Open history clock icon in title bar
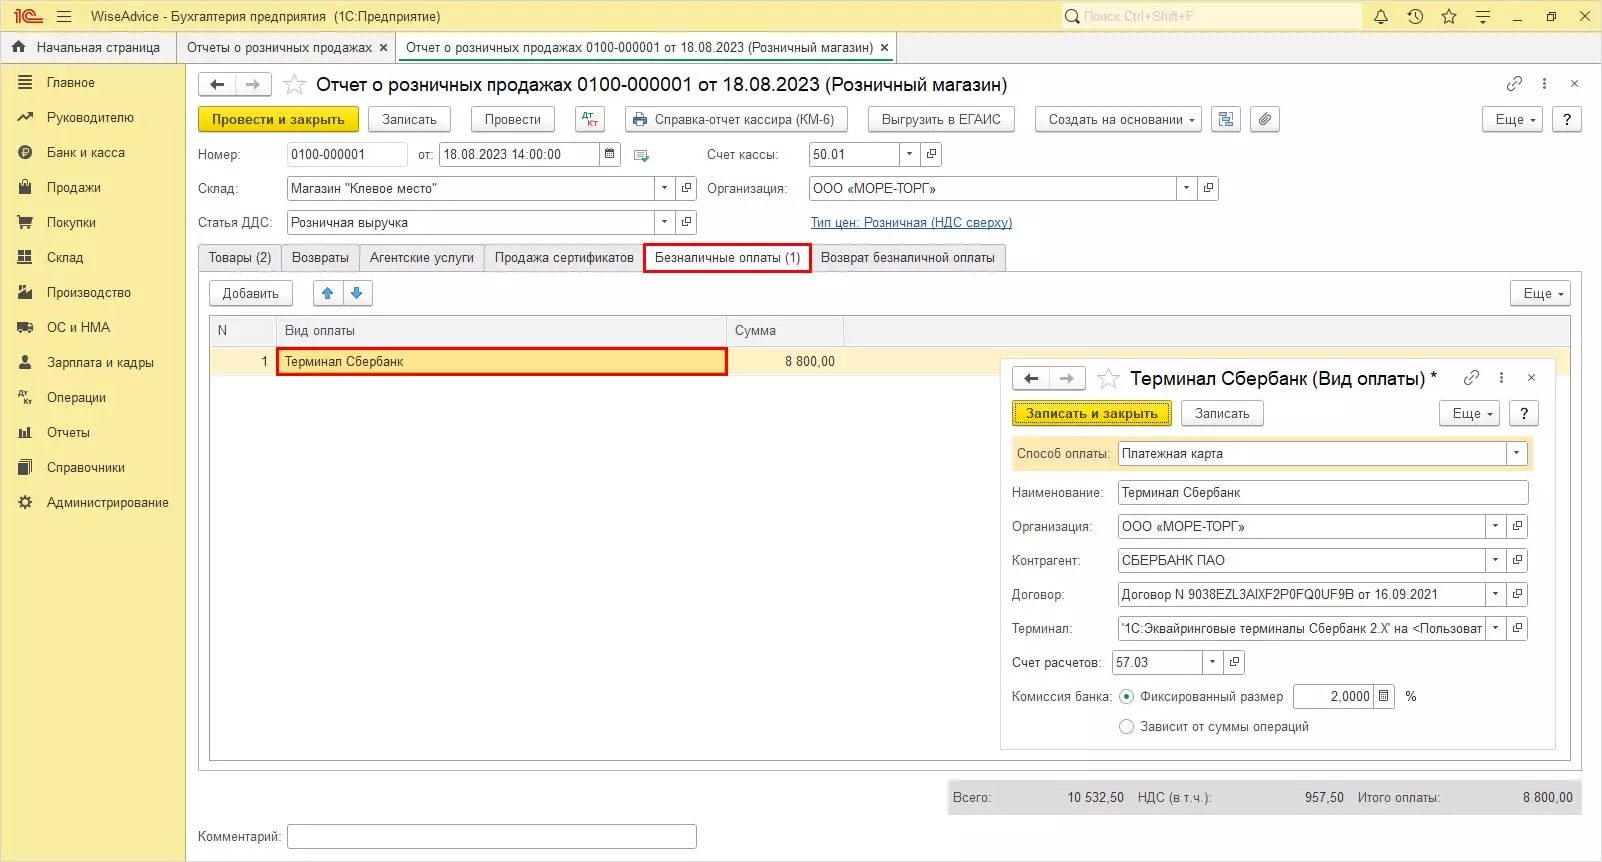1602x862 pixels. pyautogui.click(x=1415, y=17)
